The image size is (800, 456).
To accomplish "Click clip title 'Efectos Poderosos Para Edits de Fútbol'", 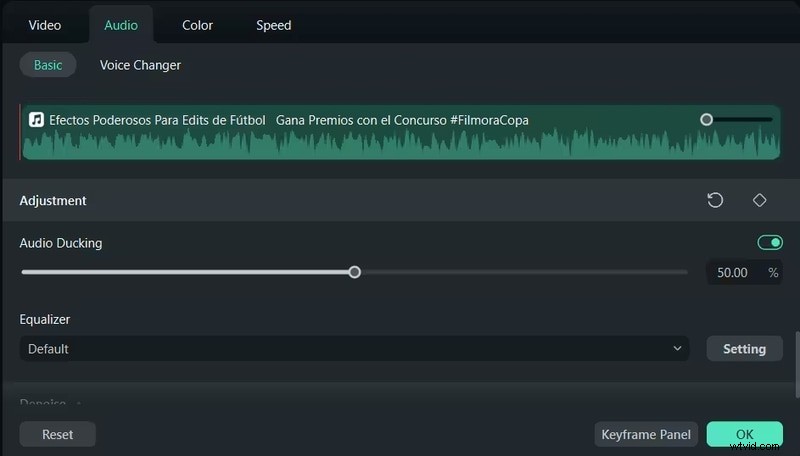I will 157,120.
